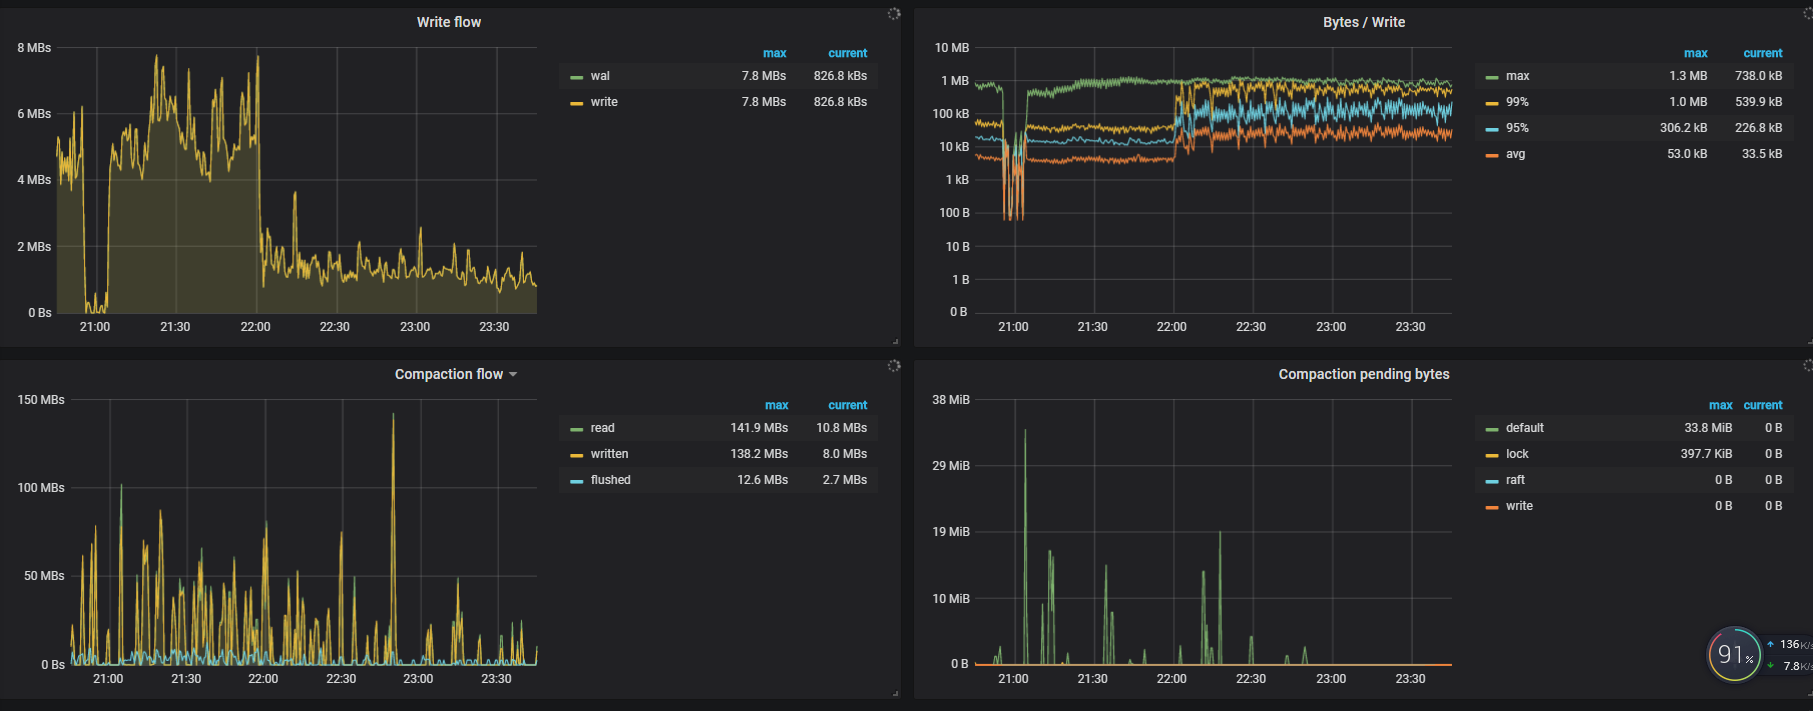Click the green color line icon beside wal
The width and height of the screenshot is (1813, 711).
tap(576, 77)
